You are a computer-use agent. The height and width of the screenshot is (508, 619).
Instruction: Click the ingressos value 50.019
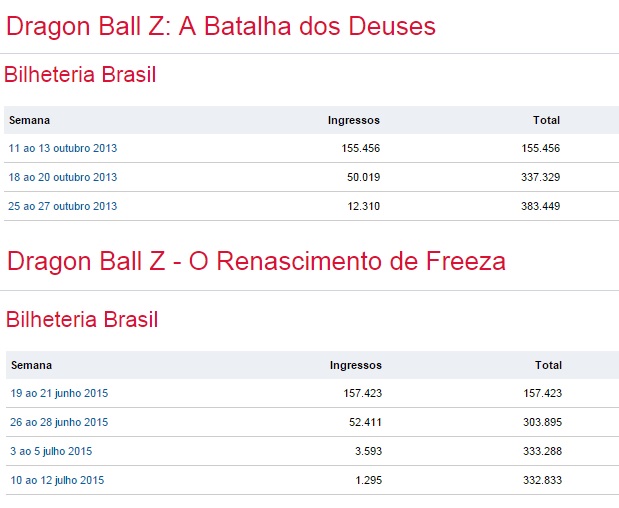[360, 177]
